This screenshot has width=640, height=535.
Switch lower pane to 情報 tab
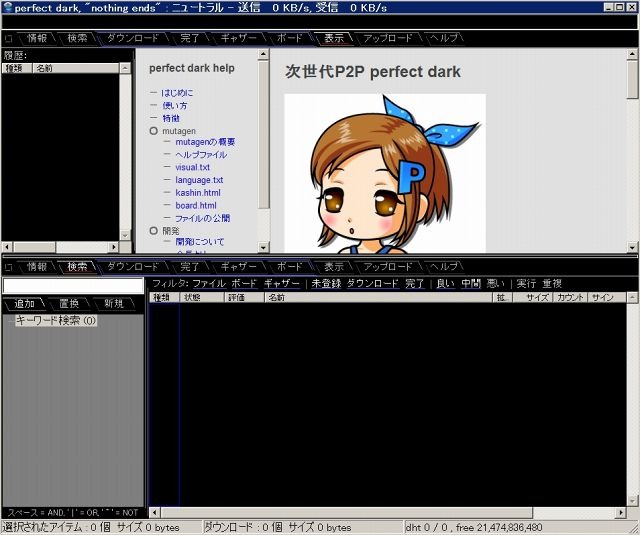tap(37, 266)
